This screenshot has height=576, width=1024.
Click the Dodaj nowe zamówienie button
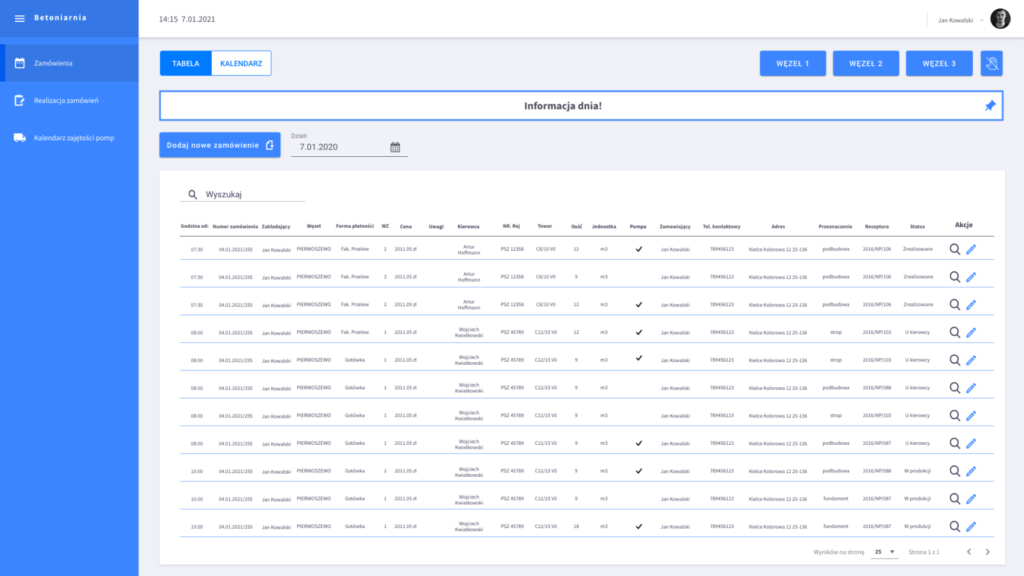pos(219,145)
